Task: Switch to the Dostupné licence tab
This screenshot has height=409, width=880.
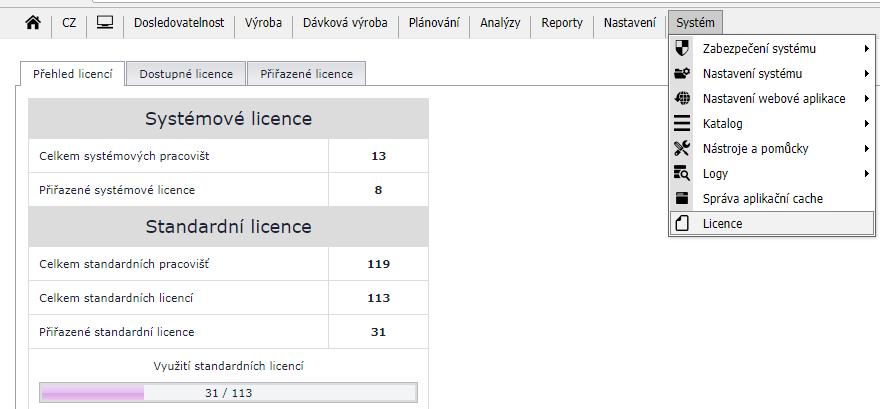Action: click(186, 74)
